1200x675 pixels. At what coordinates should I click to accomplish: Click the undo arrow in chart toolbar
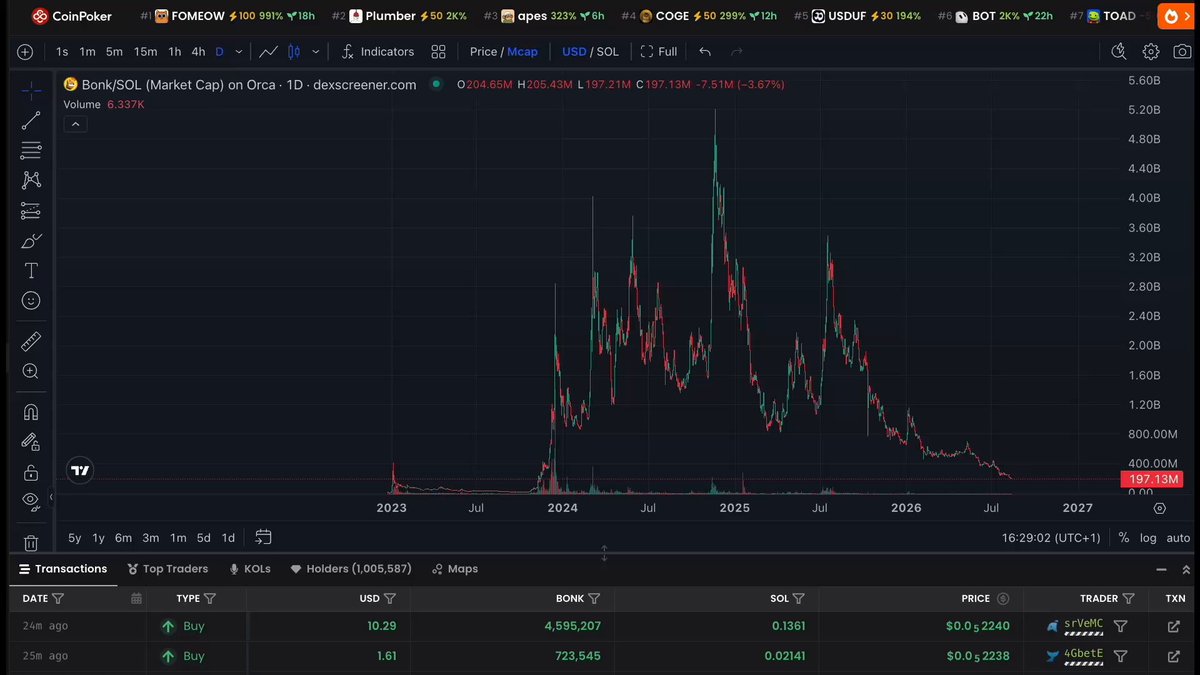pos(705,52)
